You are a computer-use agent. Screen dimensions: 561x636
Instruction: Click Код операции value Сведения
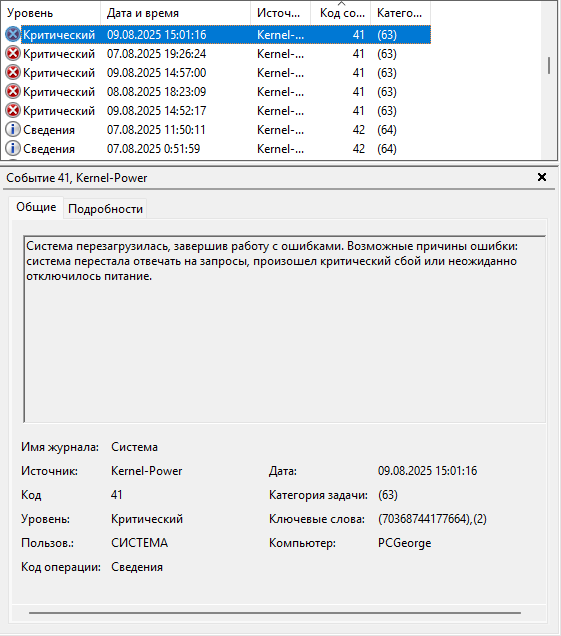point(137,567)
